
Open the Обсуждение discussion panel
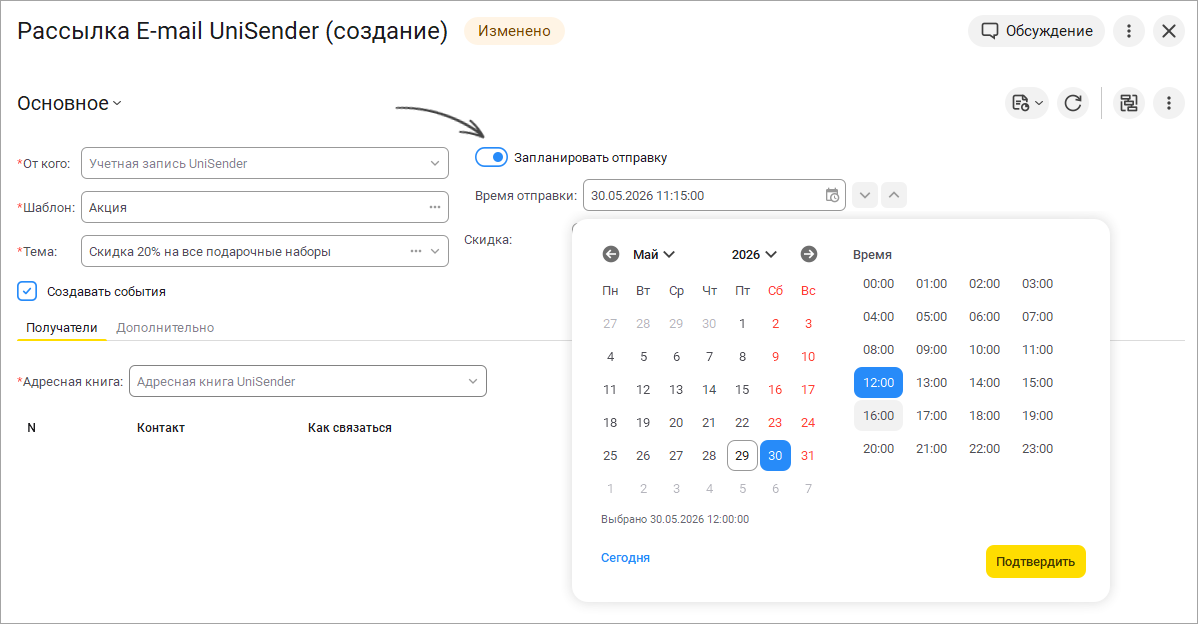coord(1036,31)
